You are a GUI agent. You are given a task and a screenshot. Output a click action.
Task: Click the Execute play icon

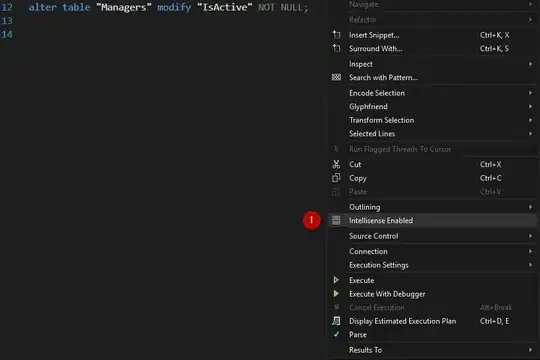click(336, 280)
